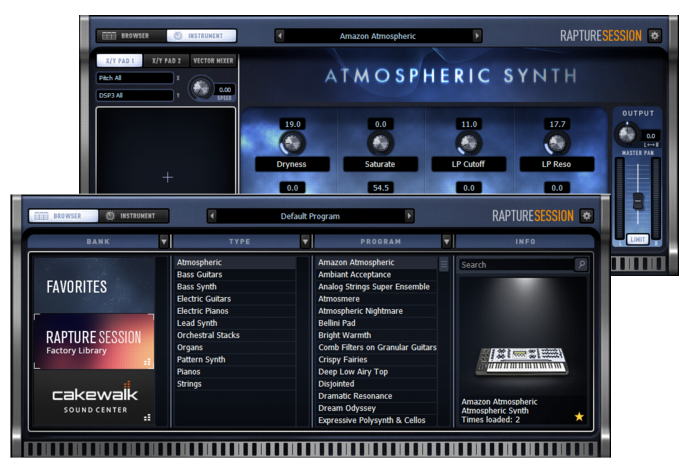Select Orchestral Stacks type
This screenshot has height=476, width=698.
pyautogui.click(x=235, y=335)
